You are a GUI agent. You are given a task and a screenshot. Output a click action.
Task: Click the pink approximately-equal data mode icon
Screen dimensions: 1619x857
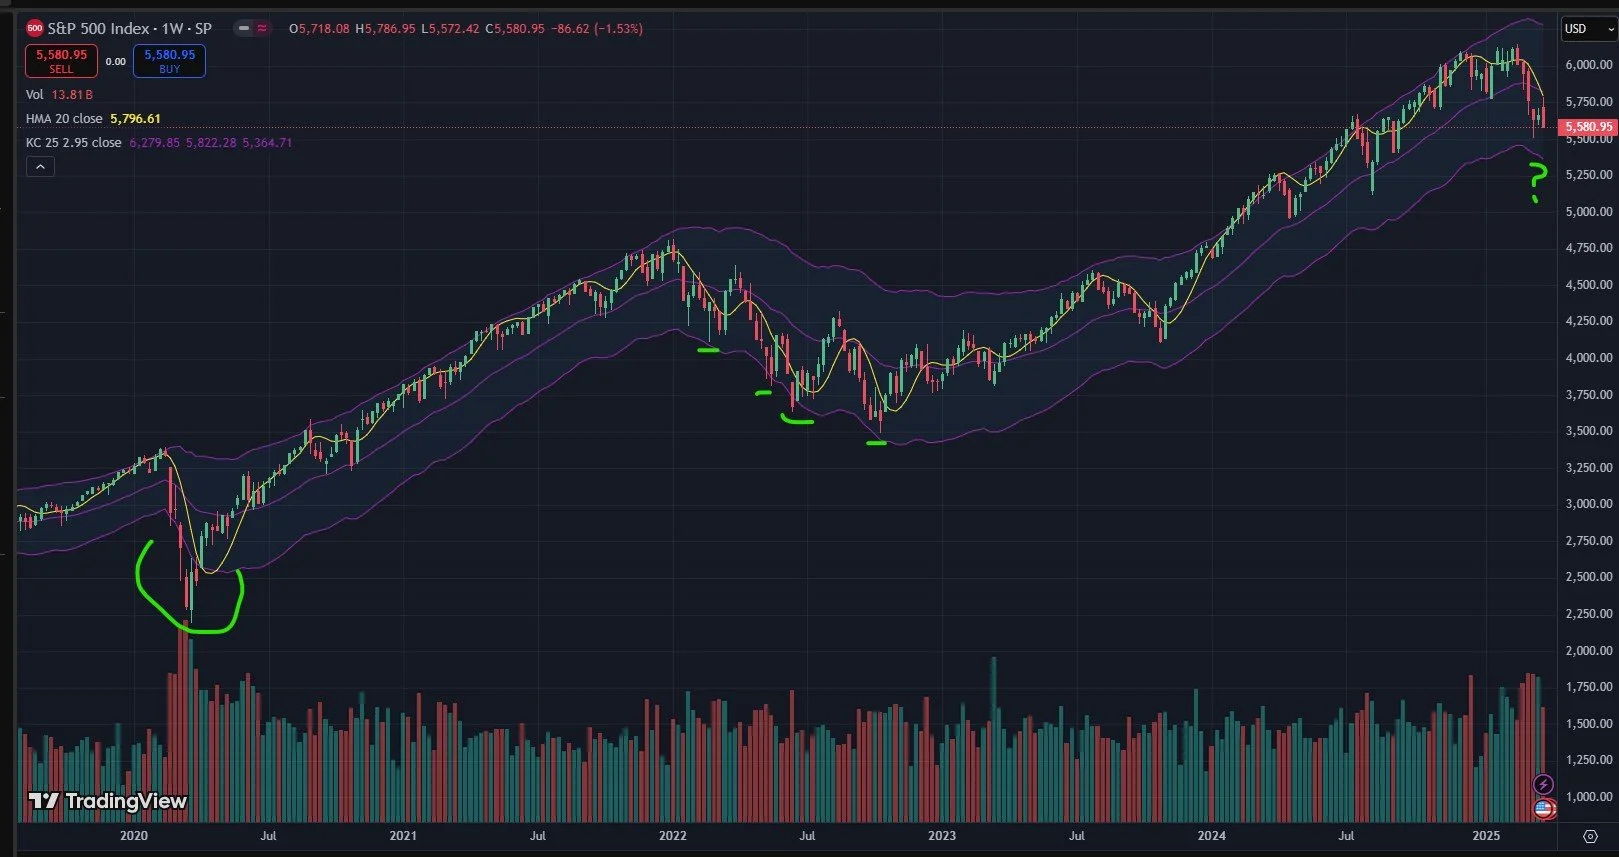tap(262, 28)
